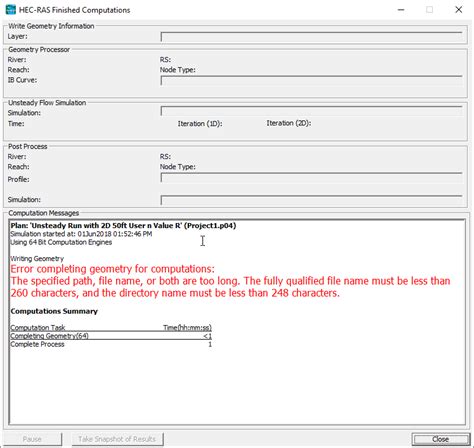Click the 'Write Geometry Information' group heading
Image resolution: width=474 pixels, height=448 pixels.
click(x=51, y=26)
